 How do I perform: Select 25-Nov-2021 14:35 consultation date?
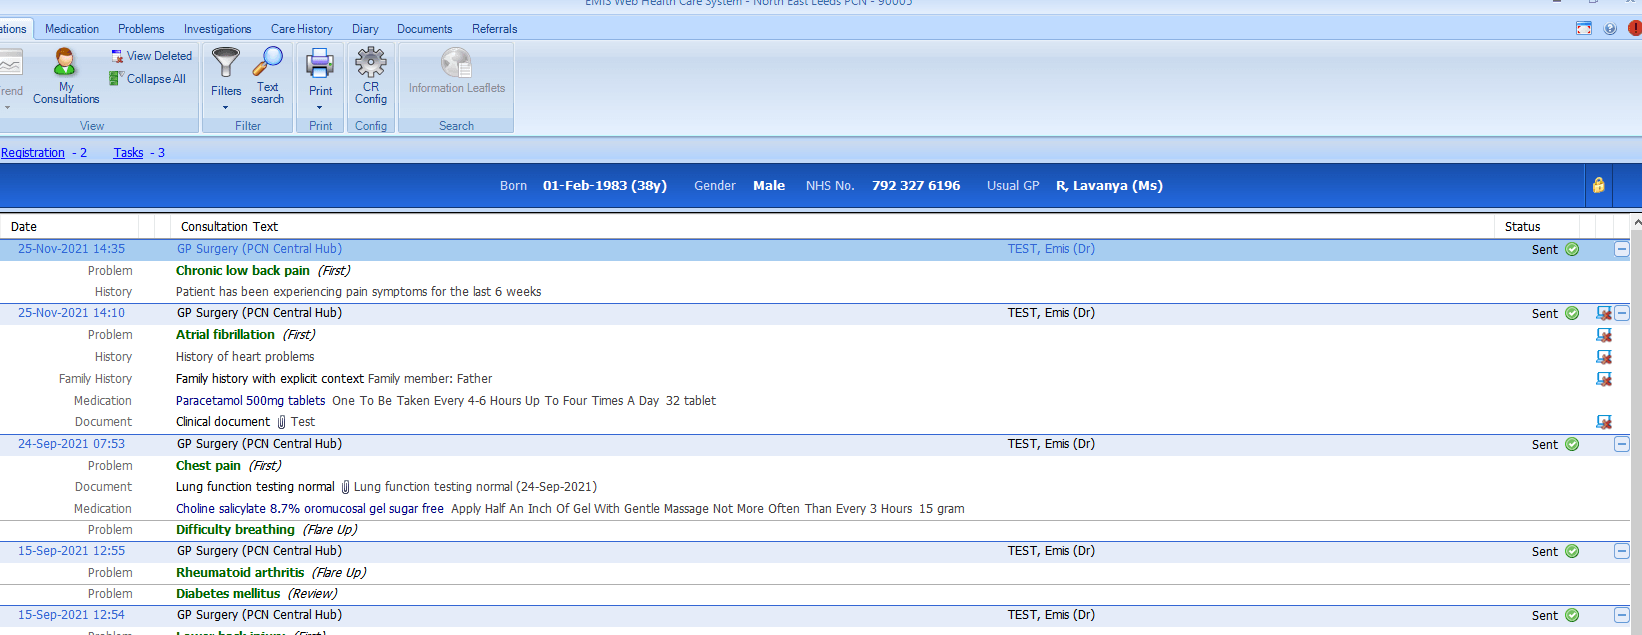tap(71, 249)
